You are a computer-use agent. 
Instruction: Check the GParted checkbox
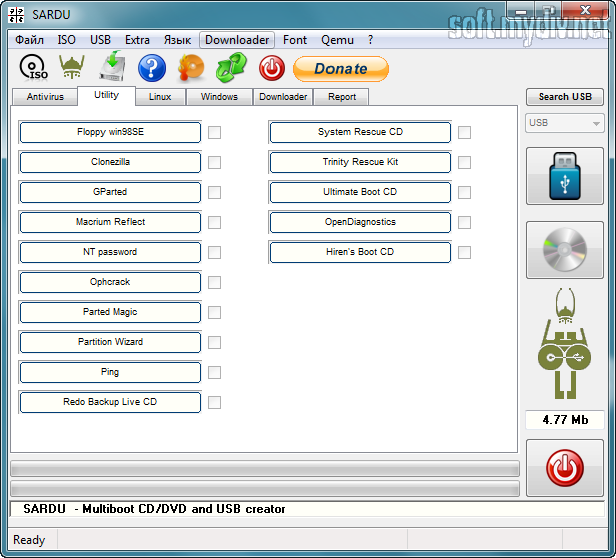click(214, 192)
